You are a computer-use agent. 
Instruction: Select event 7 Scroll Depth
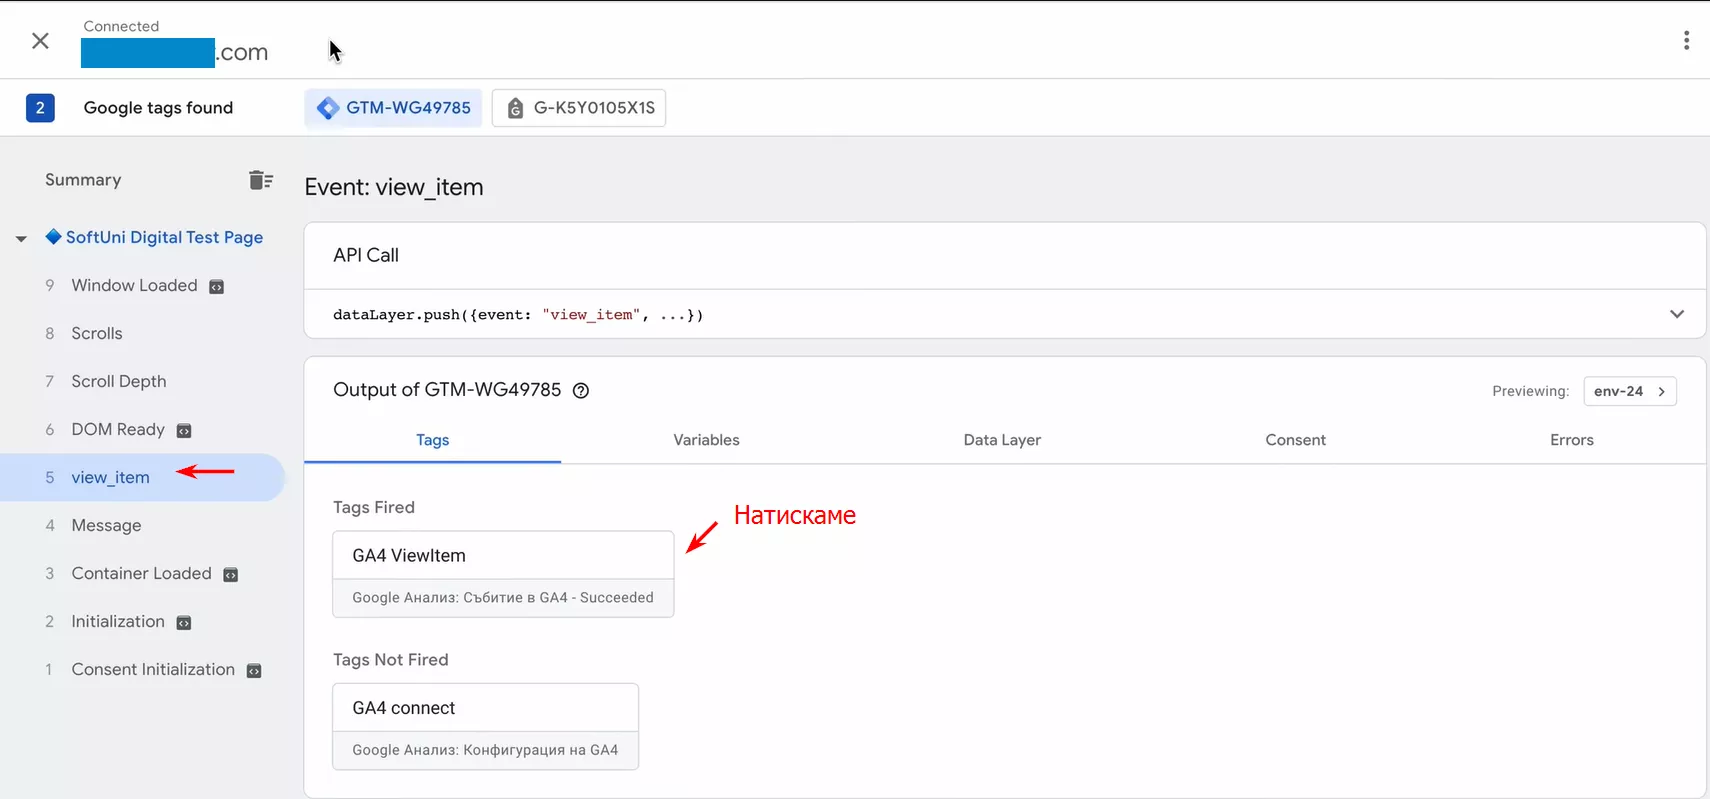119,381
